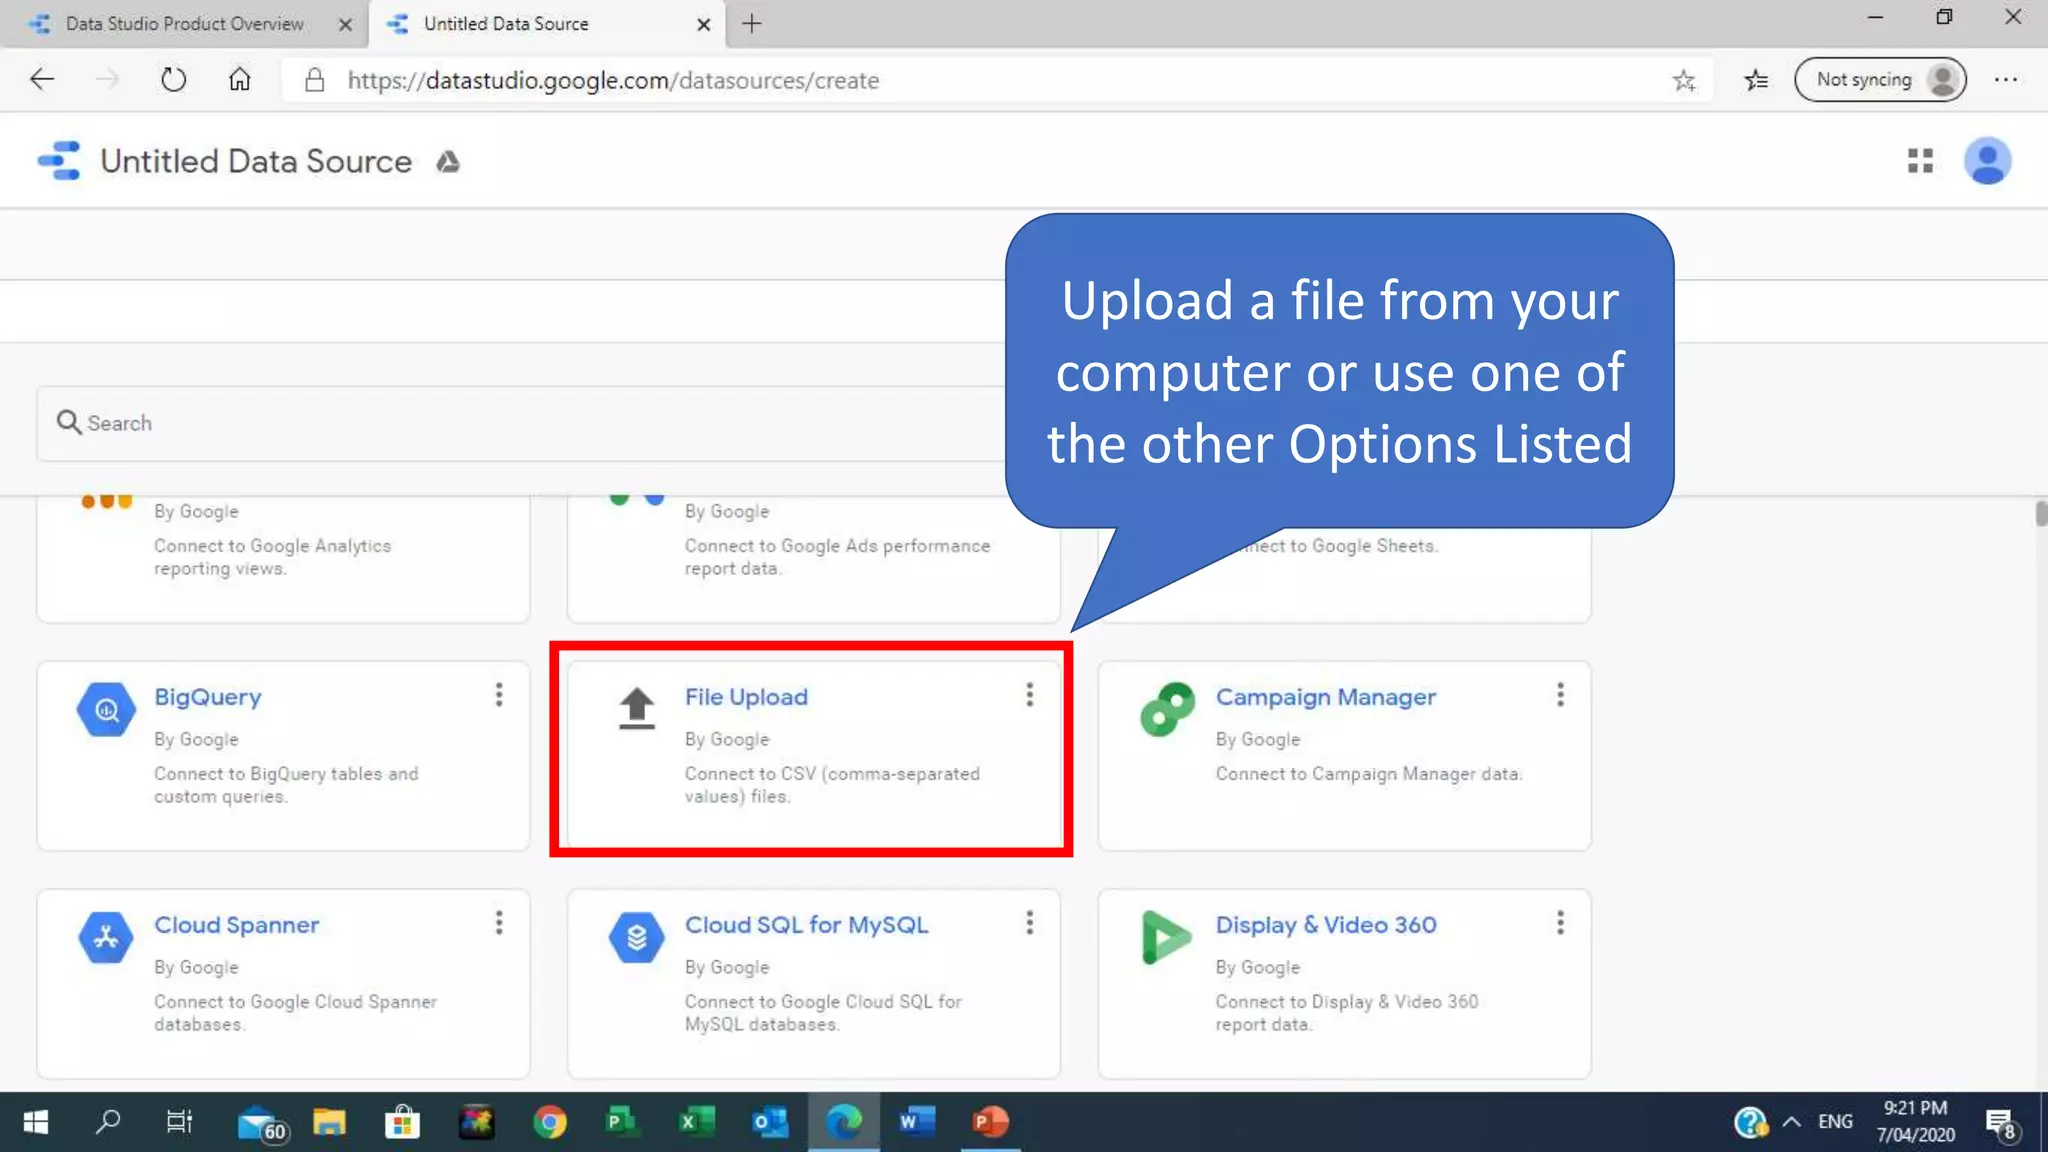
Task: Click the Google Drive icon beside the title
Action: (x=448, y=161)
